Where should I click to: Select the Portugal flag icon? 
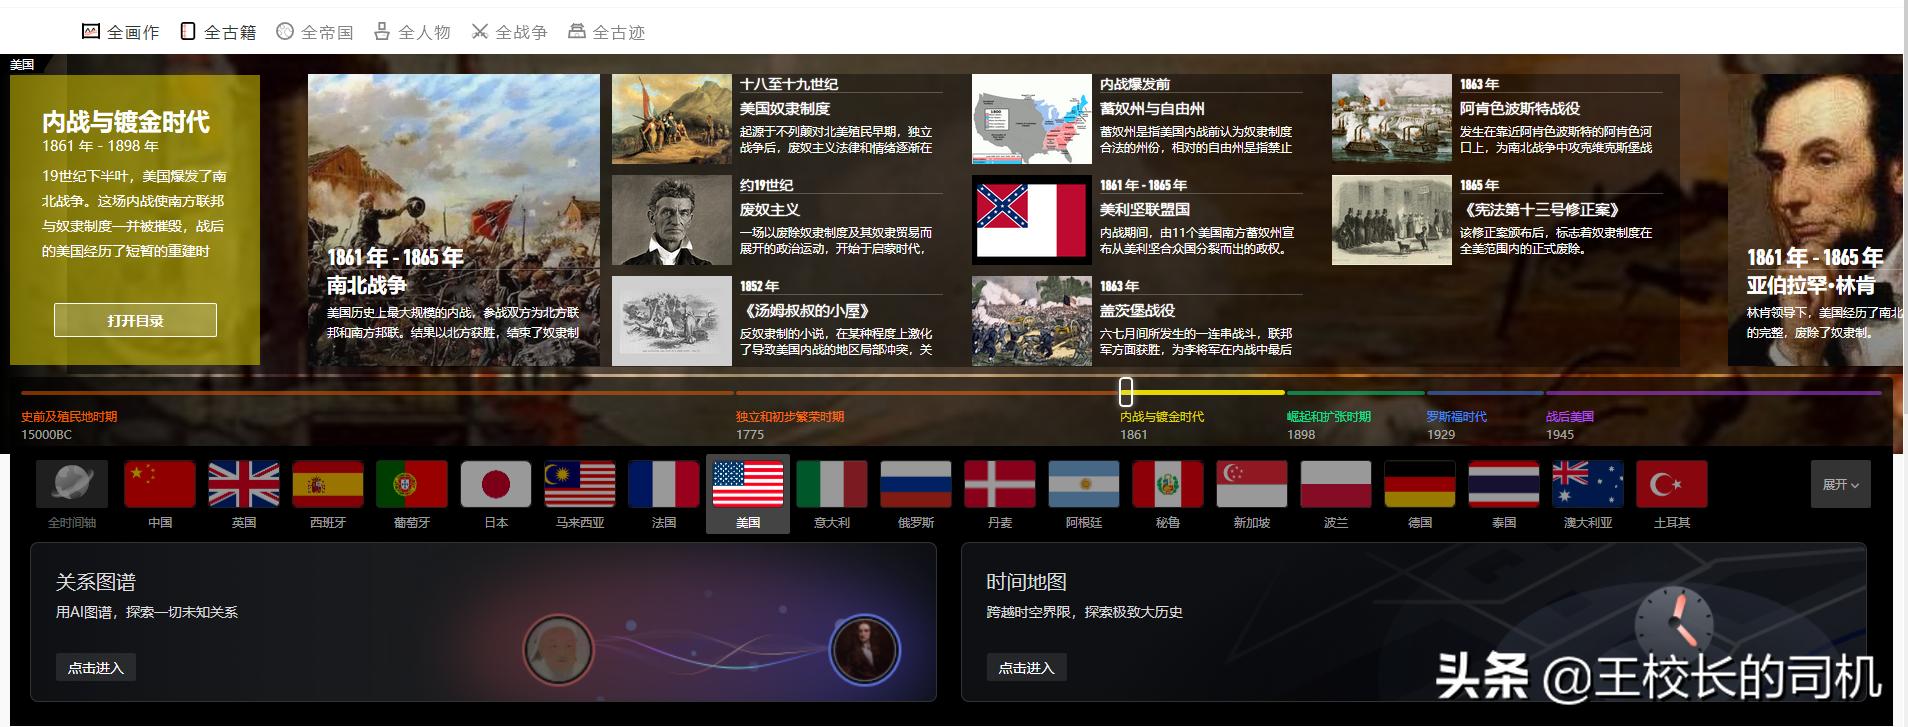click(412, 485)
